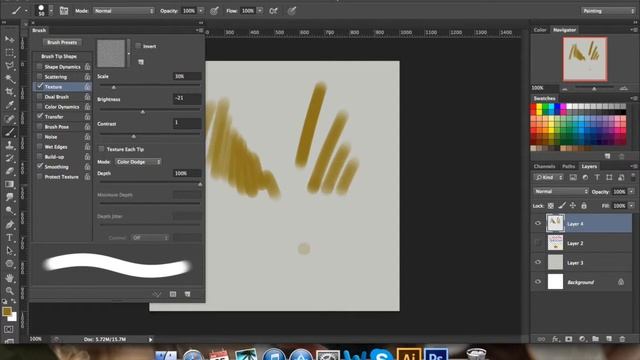Show Layer 2 visibility

pos(538,243)
